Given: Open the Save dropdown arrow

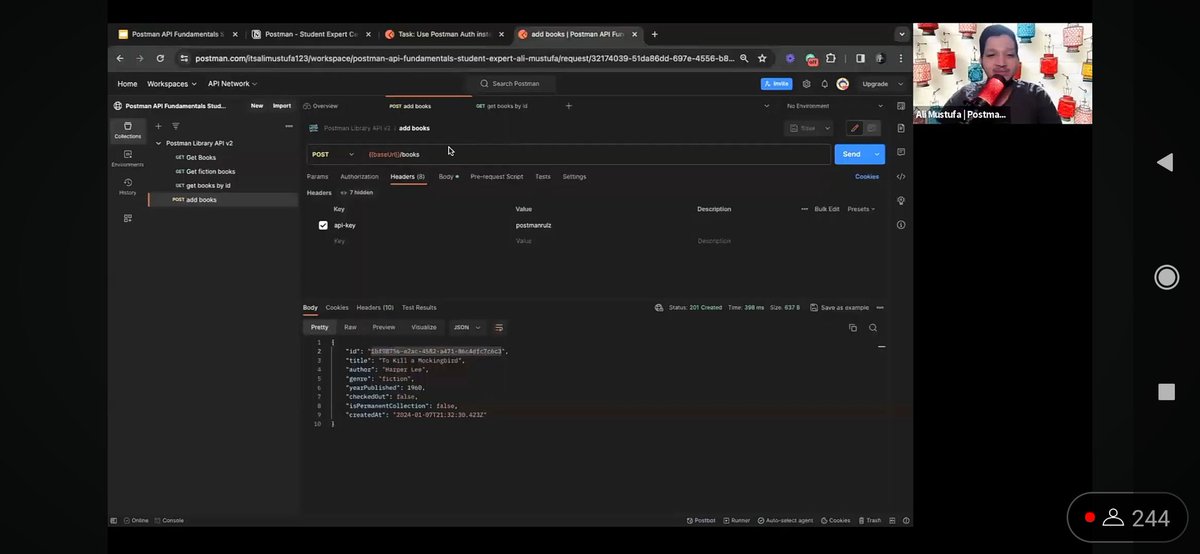Looking at the screenshot, I should tap(827, 128).
